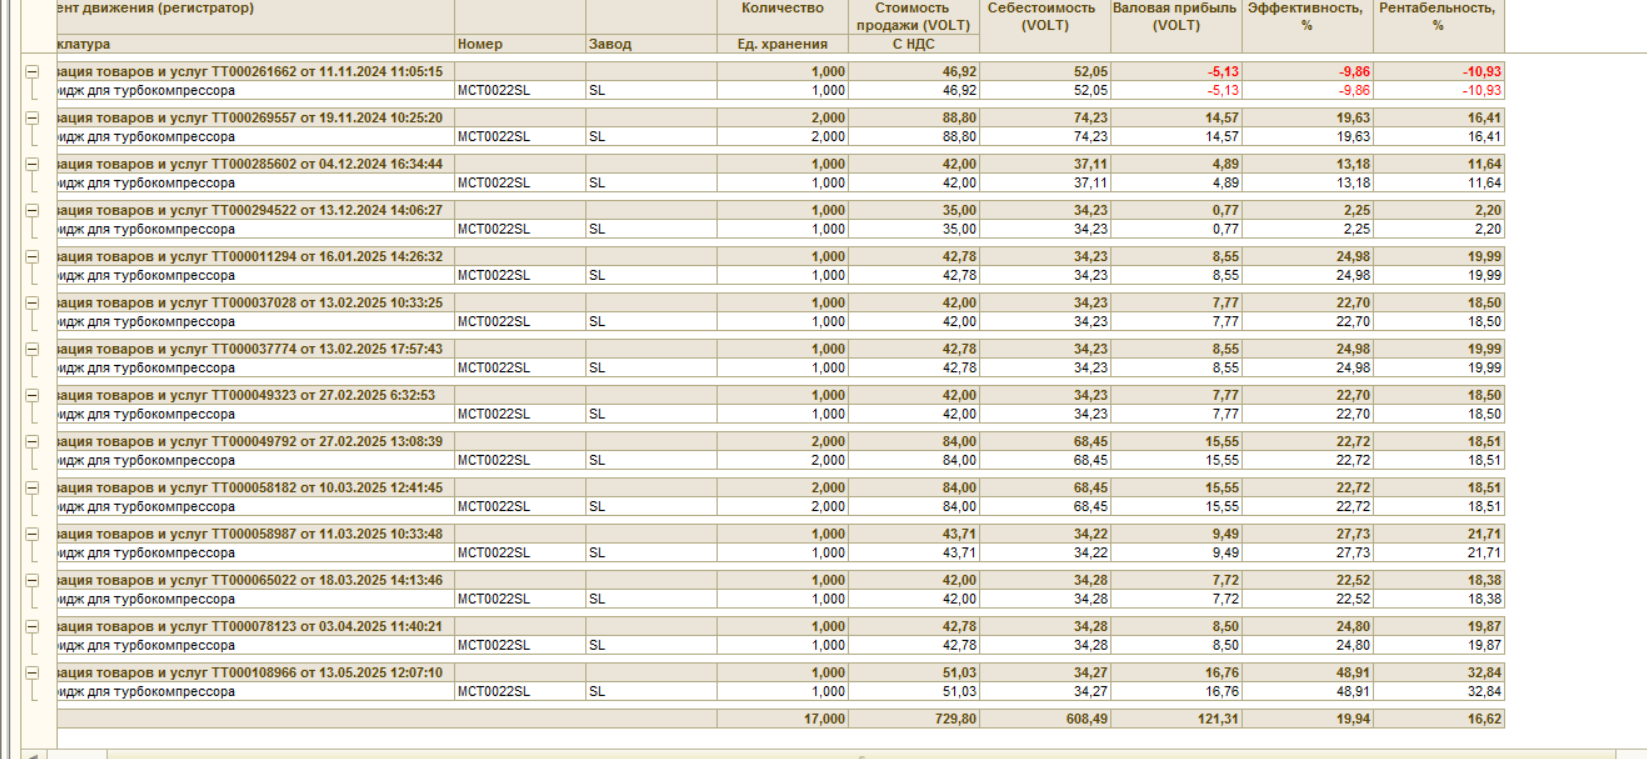Collapse the group for document TT000058987

pos(32,534)
